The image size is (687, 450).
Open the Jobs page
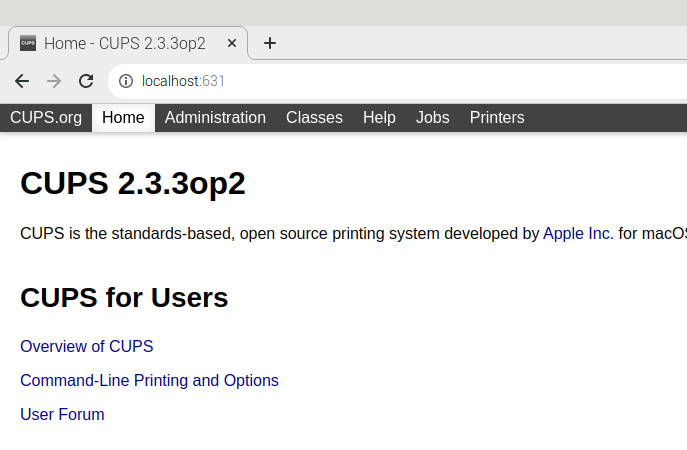pyautogui.click(x=432, y=117)
